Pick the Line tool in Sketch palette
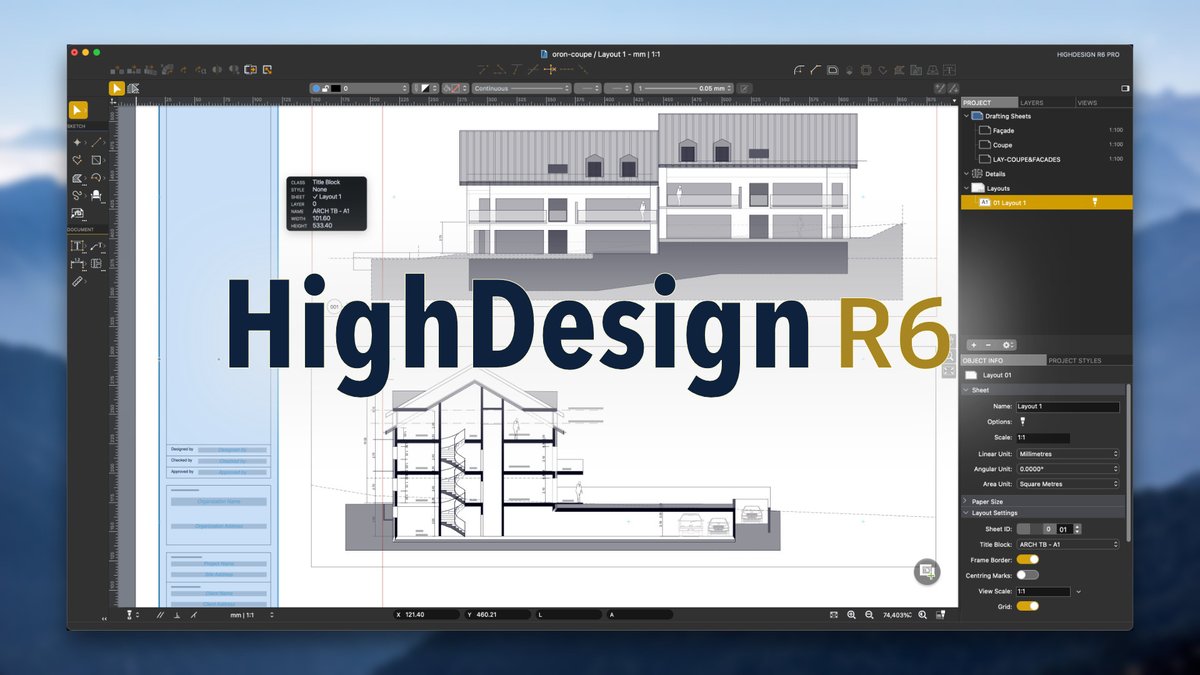The image size is (1200, 675). click(97, 143)
